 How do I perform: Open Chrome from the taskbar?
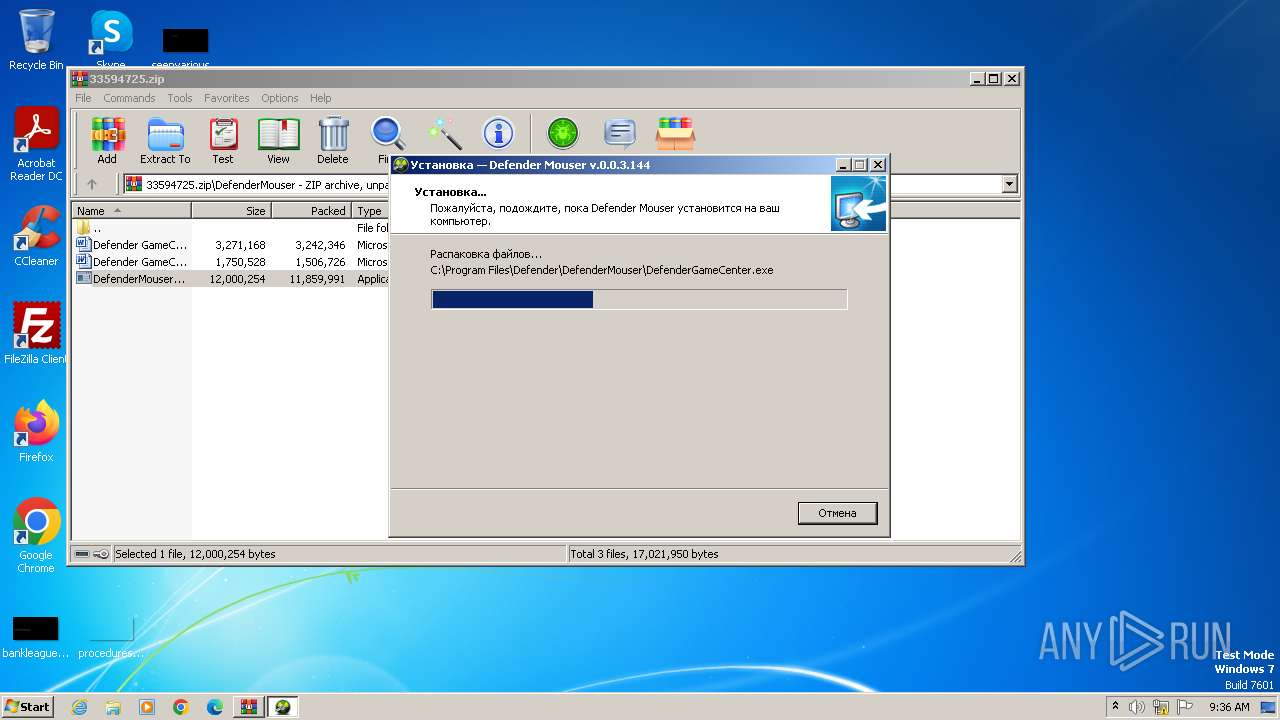[181, 707]
